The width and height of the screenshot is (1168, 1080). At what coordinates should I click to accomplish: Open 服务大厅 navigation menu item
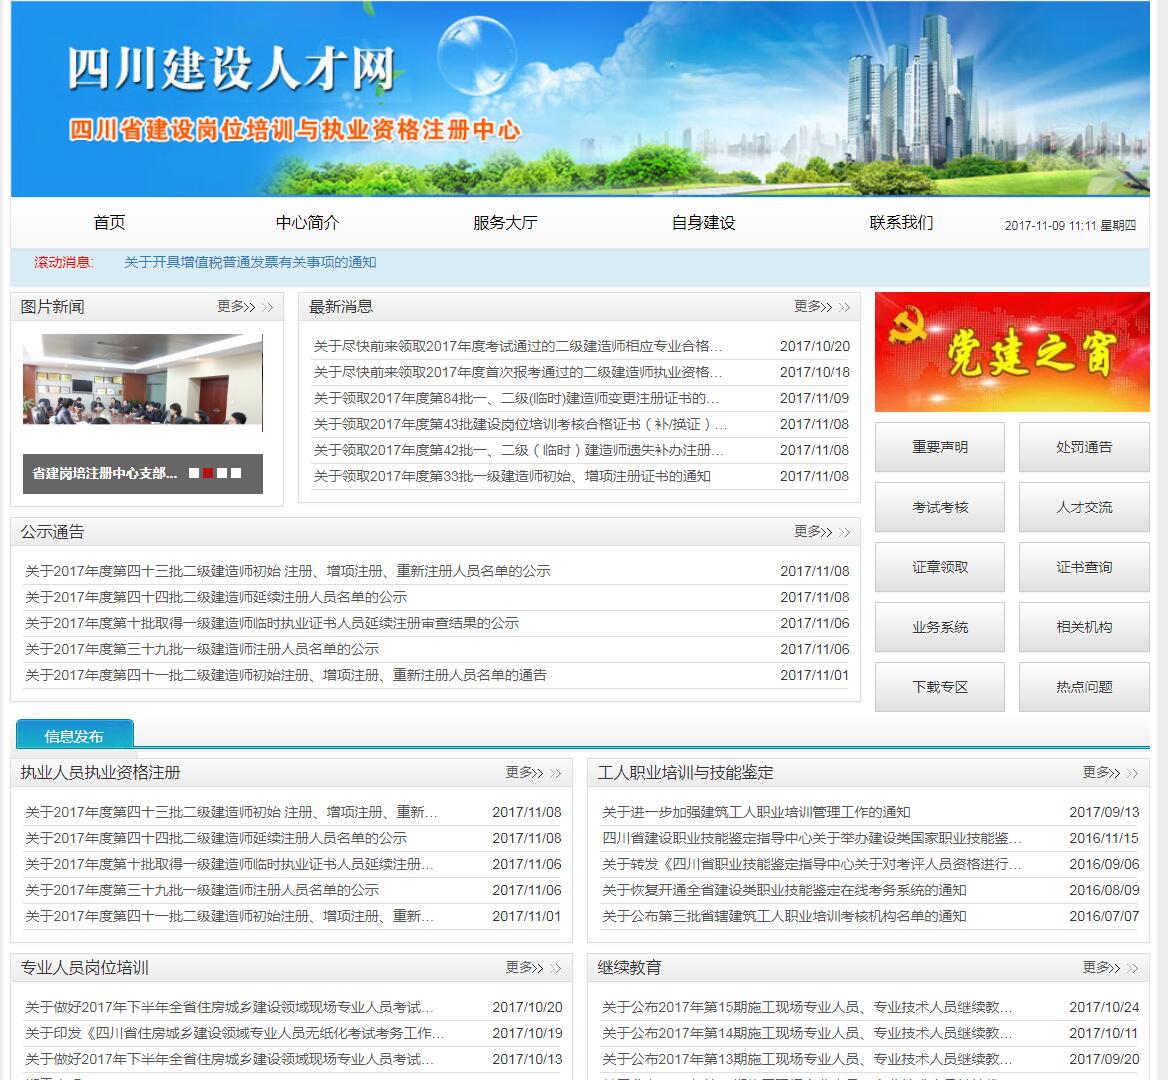pyautogui.click(x=505, y=223)
